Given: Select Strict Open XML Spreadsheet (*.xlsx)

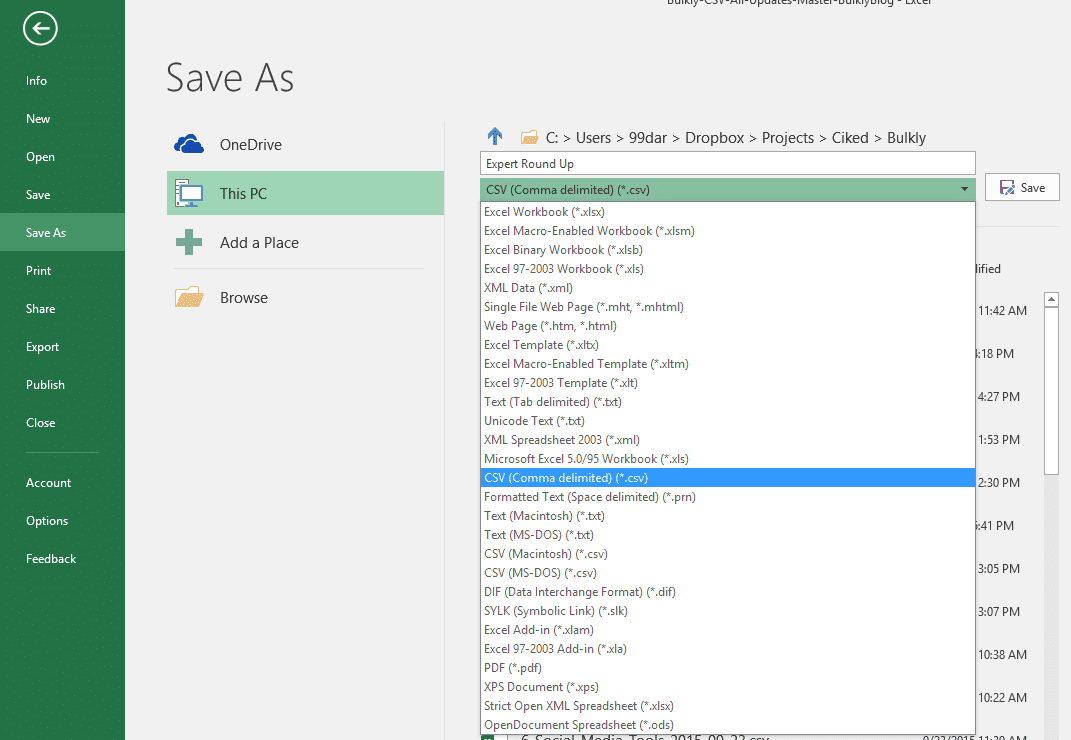Looking at the screenshot, I should coord(728,706).
